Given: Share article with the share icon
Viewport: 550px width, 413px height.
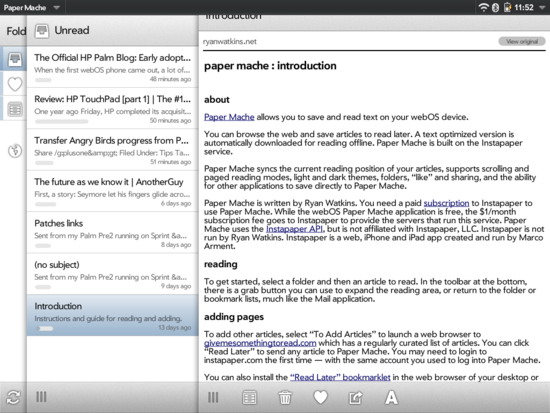Looking at the screenshot, I should [355, 398].
